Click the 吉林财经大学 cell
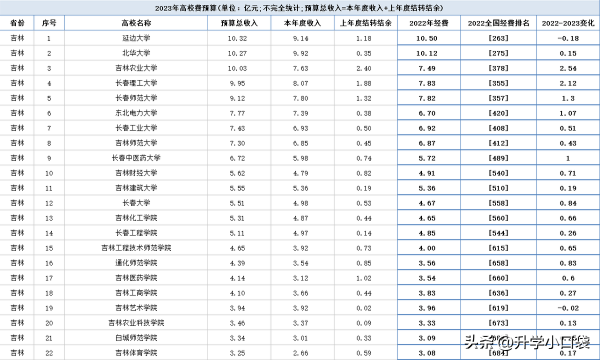The height and width of the screenshot is (360, 600). (136, 173)
